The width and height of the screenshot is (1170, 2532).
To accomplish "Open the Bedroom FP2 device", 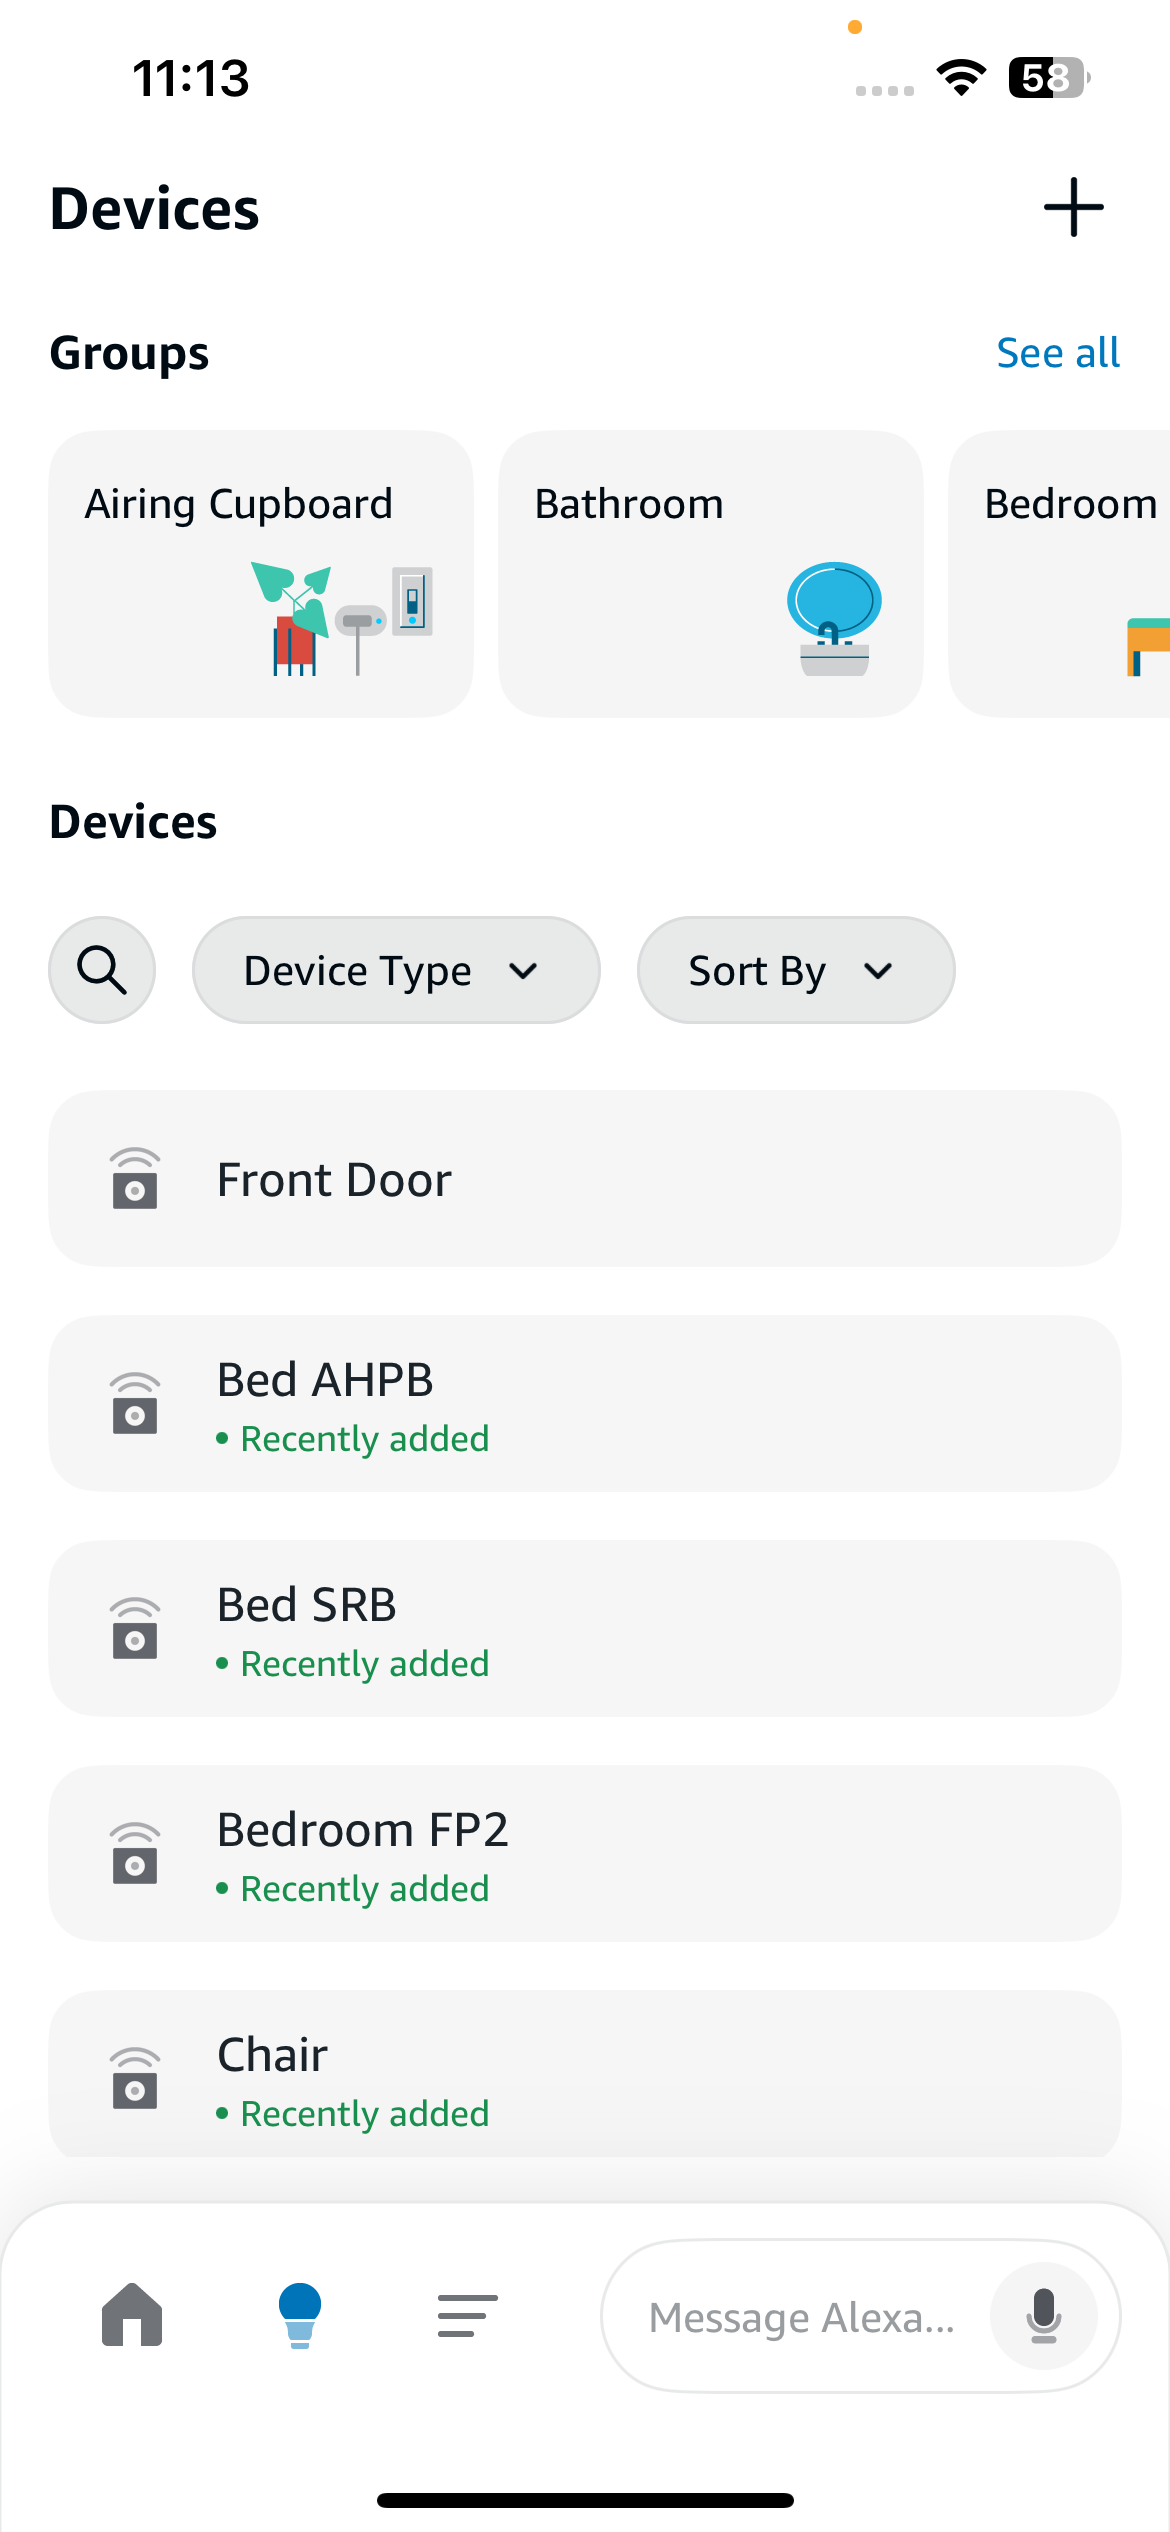I will click(584, 1854).
